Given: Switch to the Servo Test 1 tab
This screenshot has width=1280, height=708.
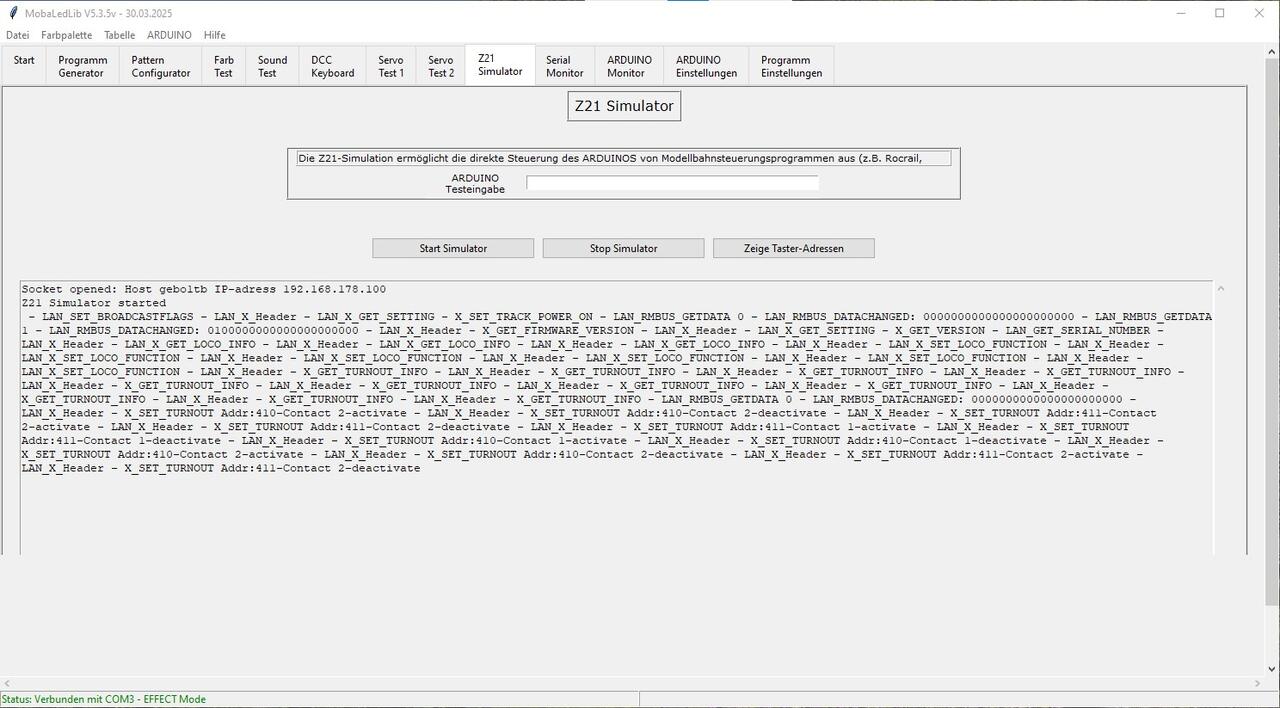Looking at the screenshot, I should point(391,66).
